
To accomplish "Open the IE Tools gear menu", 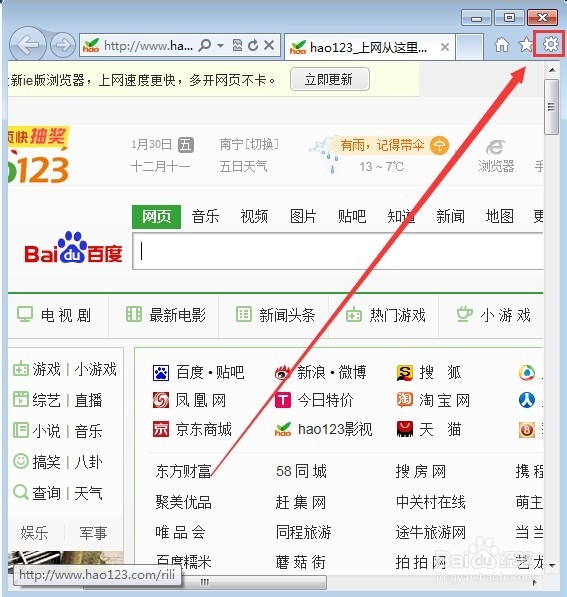I will point(550,45).
